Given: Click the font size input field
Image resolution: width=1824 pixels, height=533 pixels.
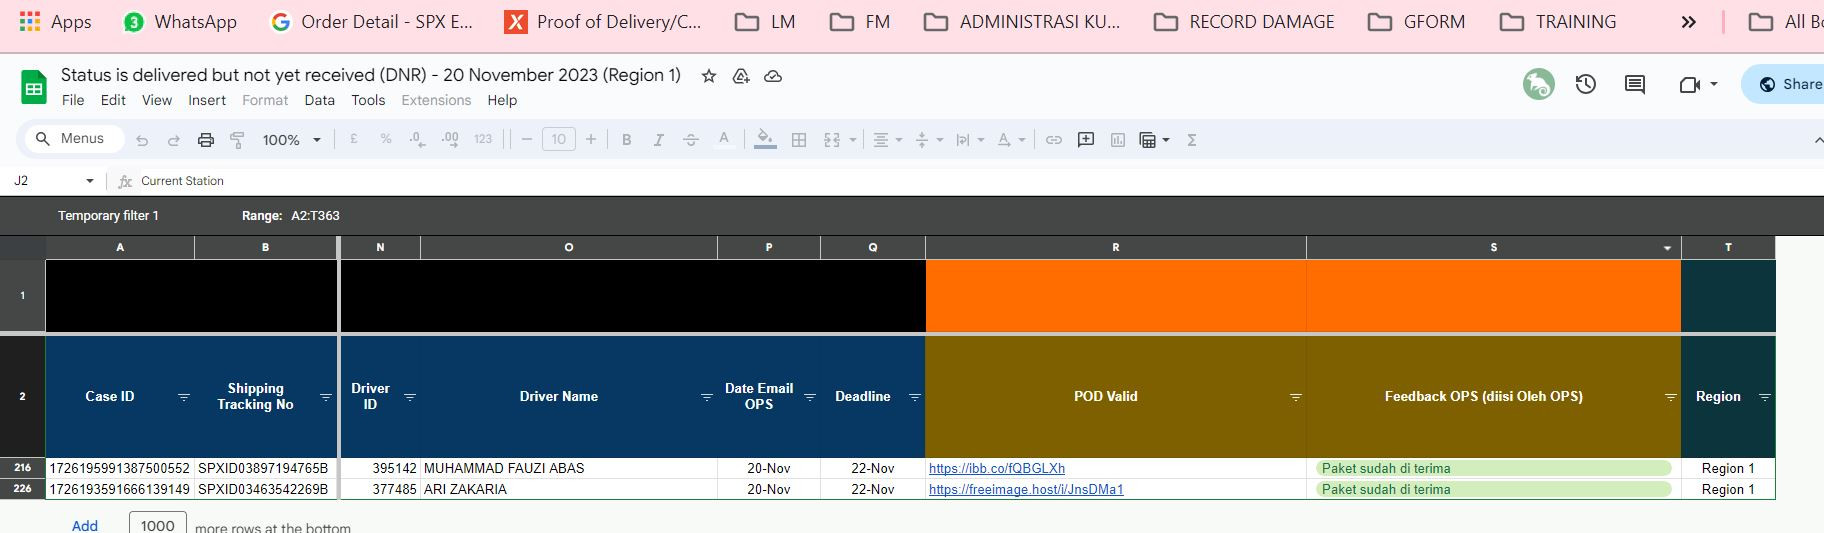Looking at the screenshot, I should coord(559,140).
